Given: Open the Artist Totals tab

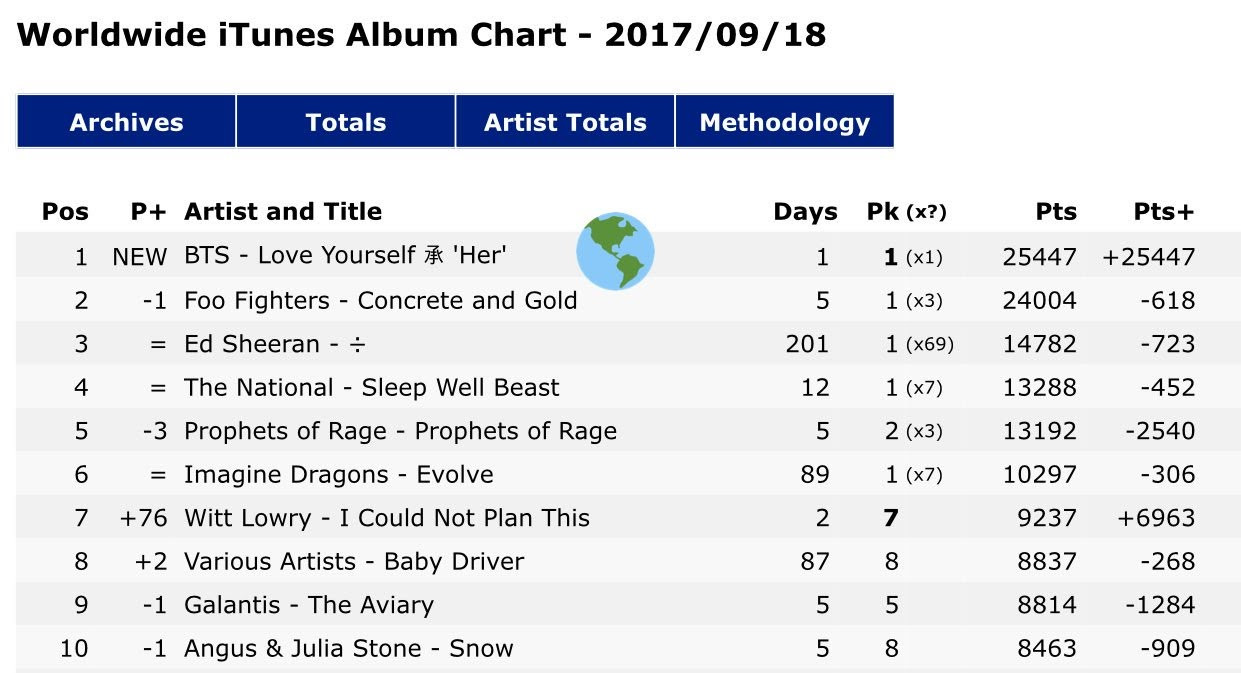Looking at the screenshot, I should click(x=565, y=122).
